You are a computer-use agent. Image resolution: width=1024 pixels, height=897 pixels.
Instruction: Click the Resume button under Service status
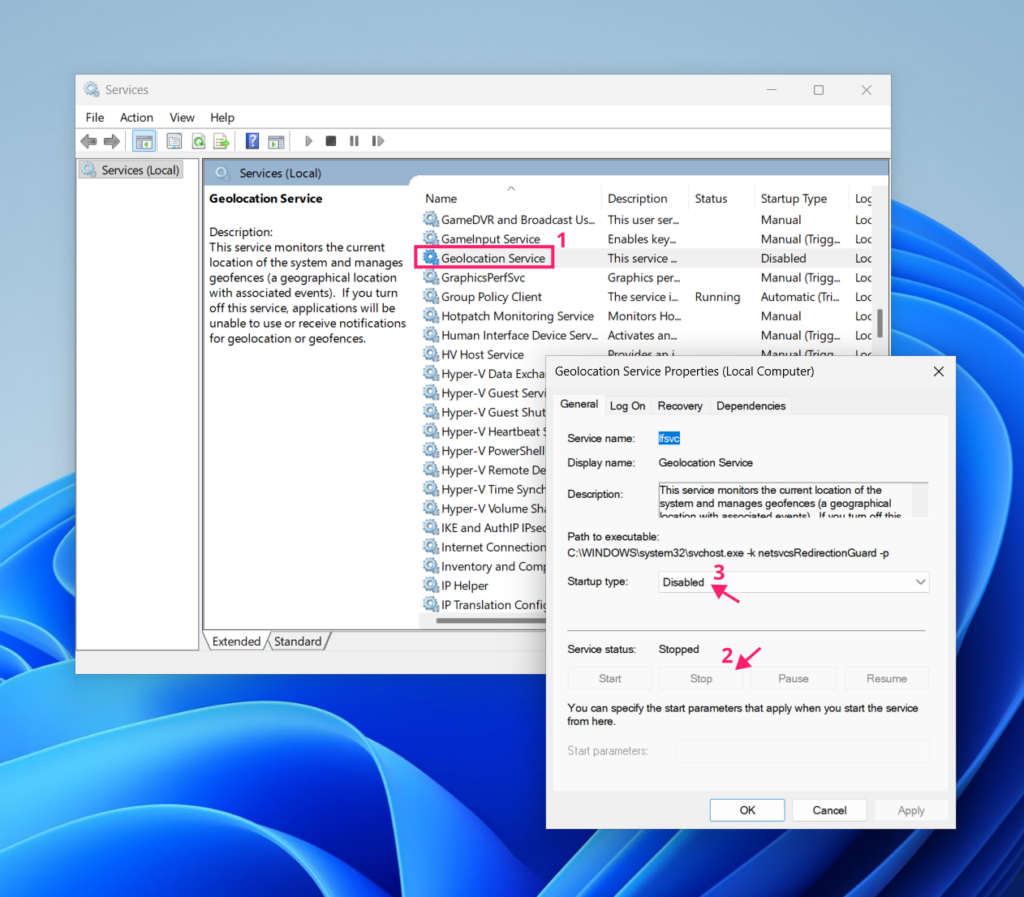[886, 678]
